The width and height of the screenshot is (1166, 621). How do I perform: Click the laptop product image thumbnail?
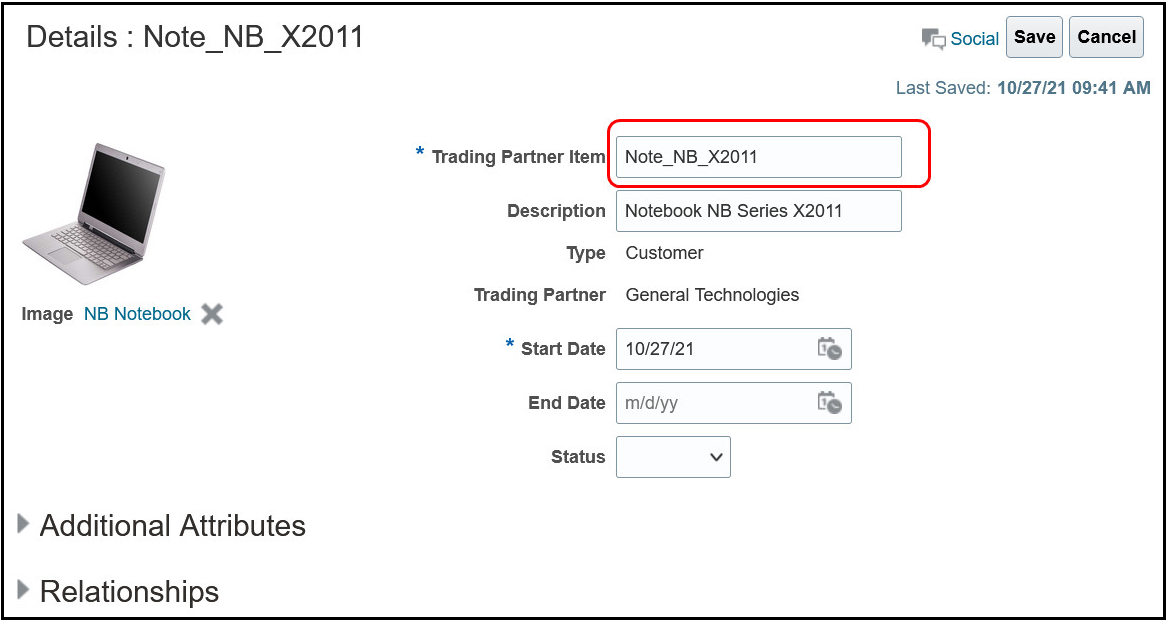pyautogui.click(x=94, y=213)
